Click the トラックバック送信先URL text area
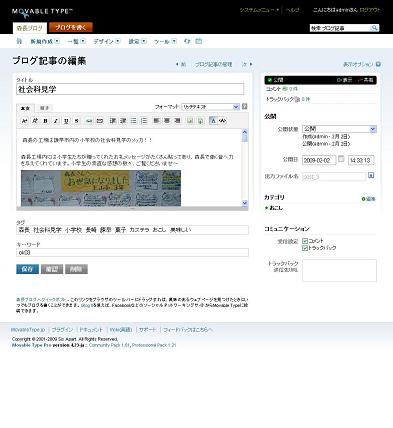Screen dimensions: 393x428 339,270
